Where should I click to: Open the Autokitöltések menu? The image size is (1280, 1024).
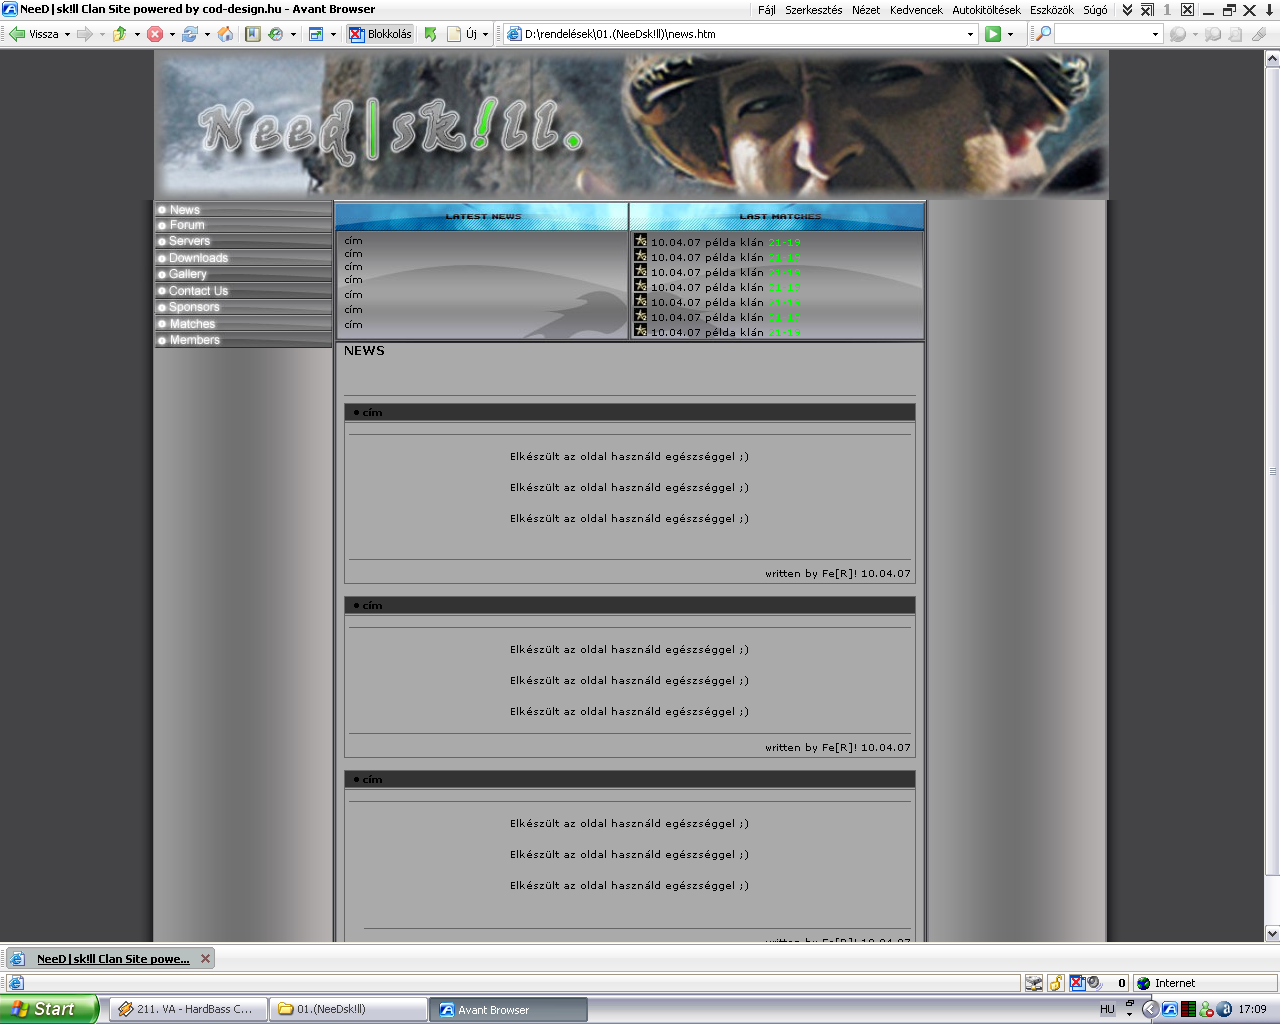[987, 10]
